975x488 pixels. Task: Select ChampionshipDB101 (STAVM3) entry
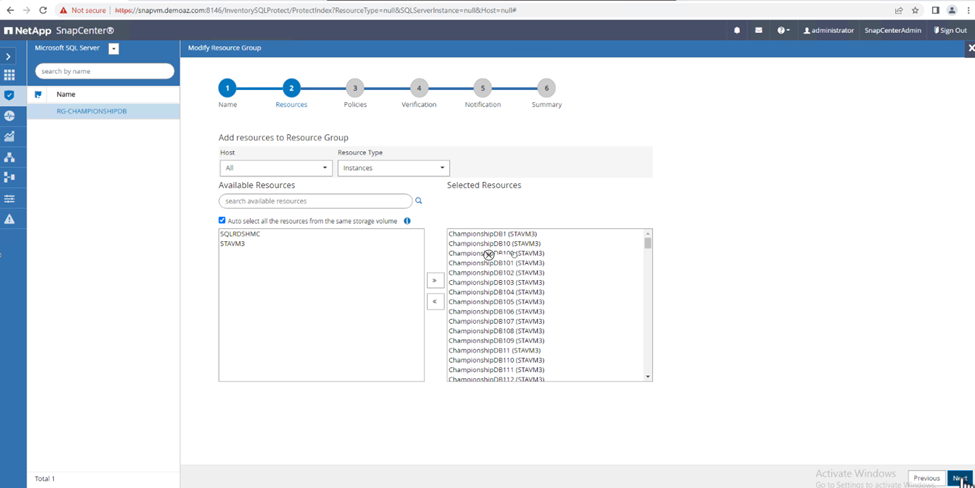pos(496,263)
